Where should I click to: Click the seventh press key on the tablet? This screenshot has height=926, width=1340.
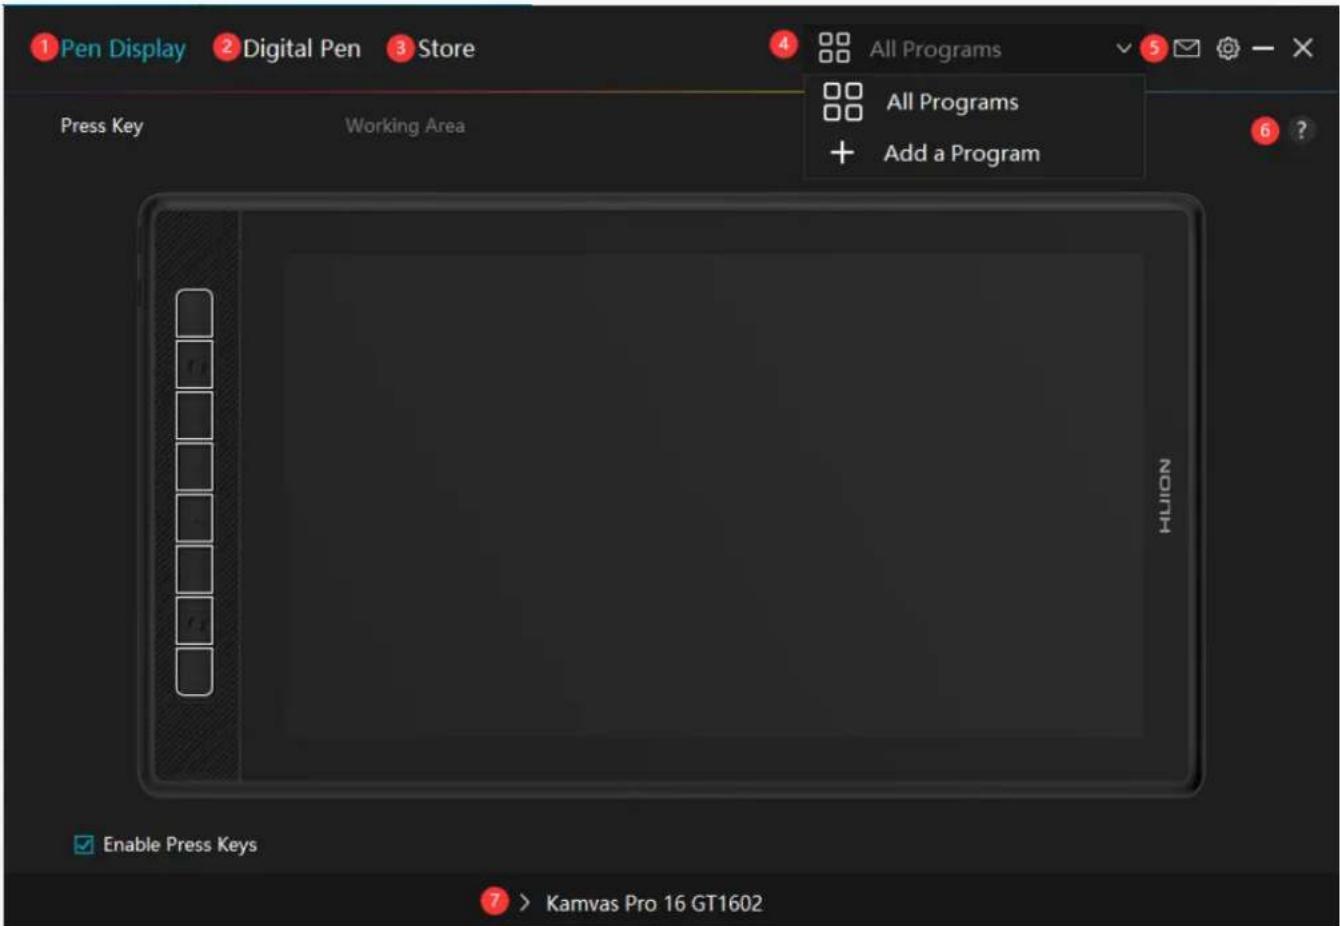pos(194,620)
